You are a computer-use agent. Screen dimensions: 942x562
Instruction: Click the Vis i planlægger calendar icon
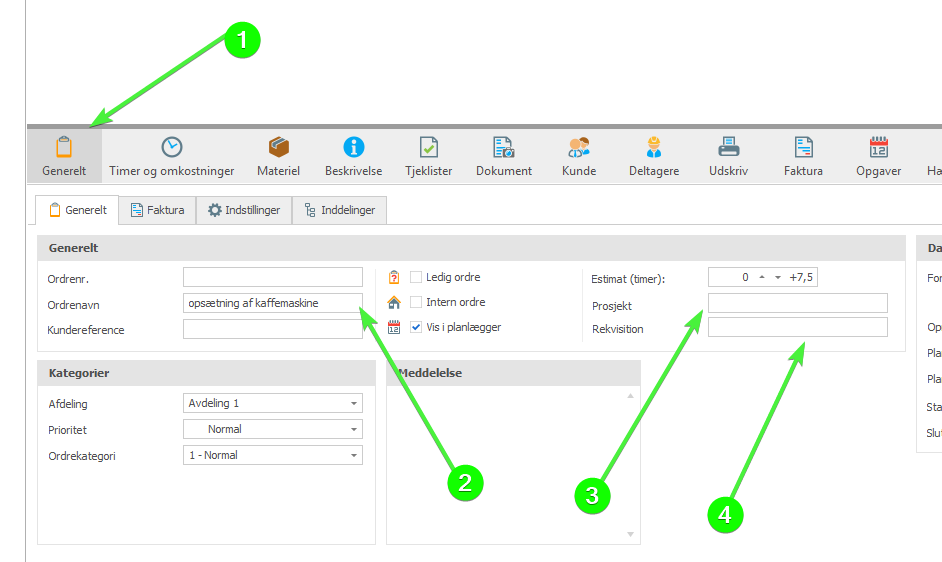pos(394,327)
